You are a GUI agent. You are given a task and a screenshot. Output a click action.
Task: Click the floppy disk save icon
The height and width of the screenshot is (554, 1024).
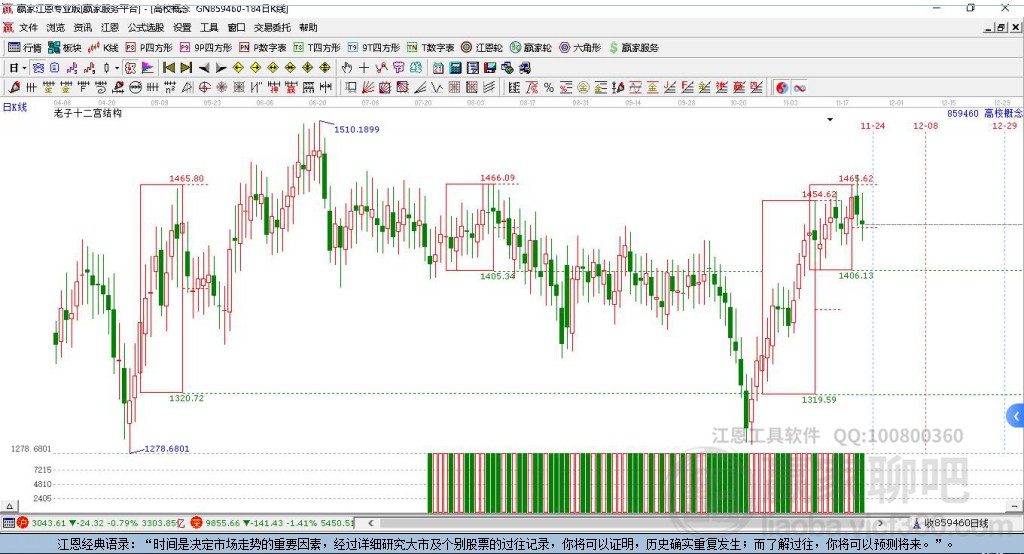pos(490,68)
